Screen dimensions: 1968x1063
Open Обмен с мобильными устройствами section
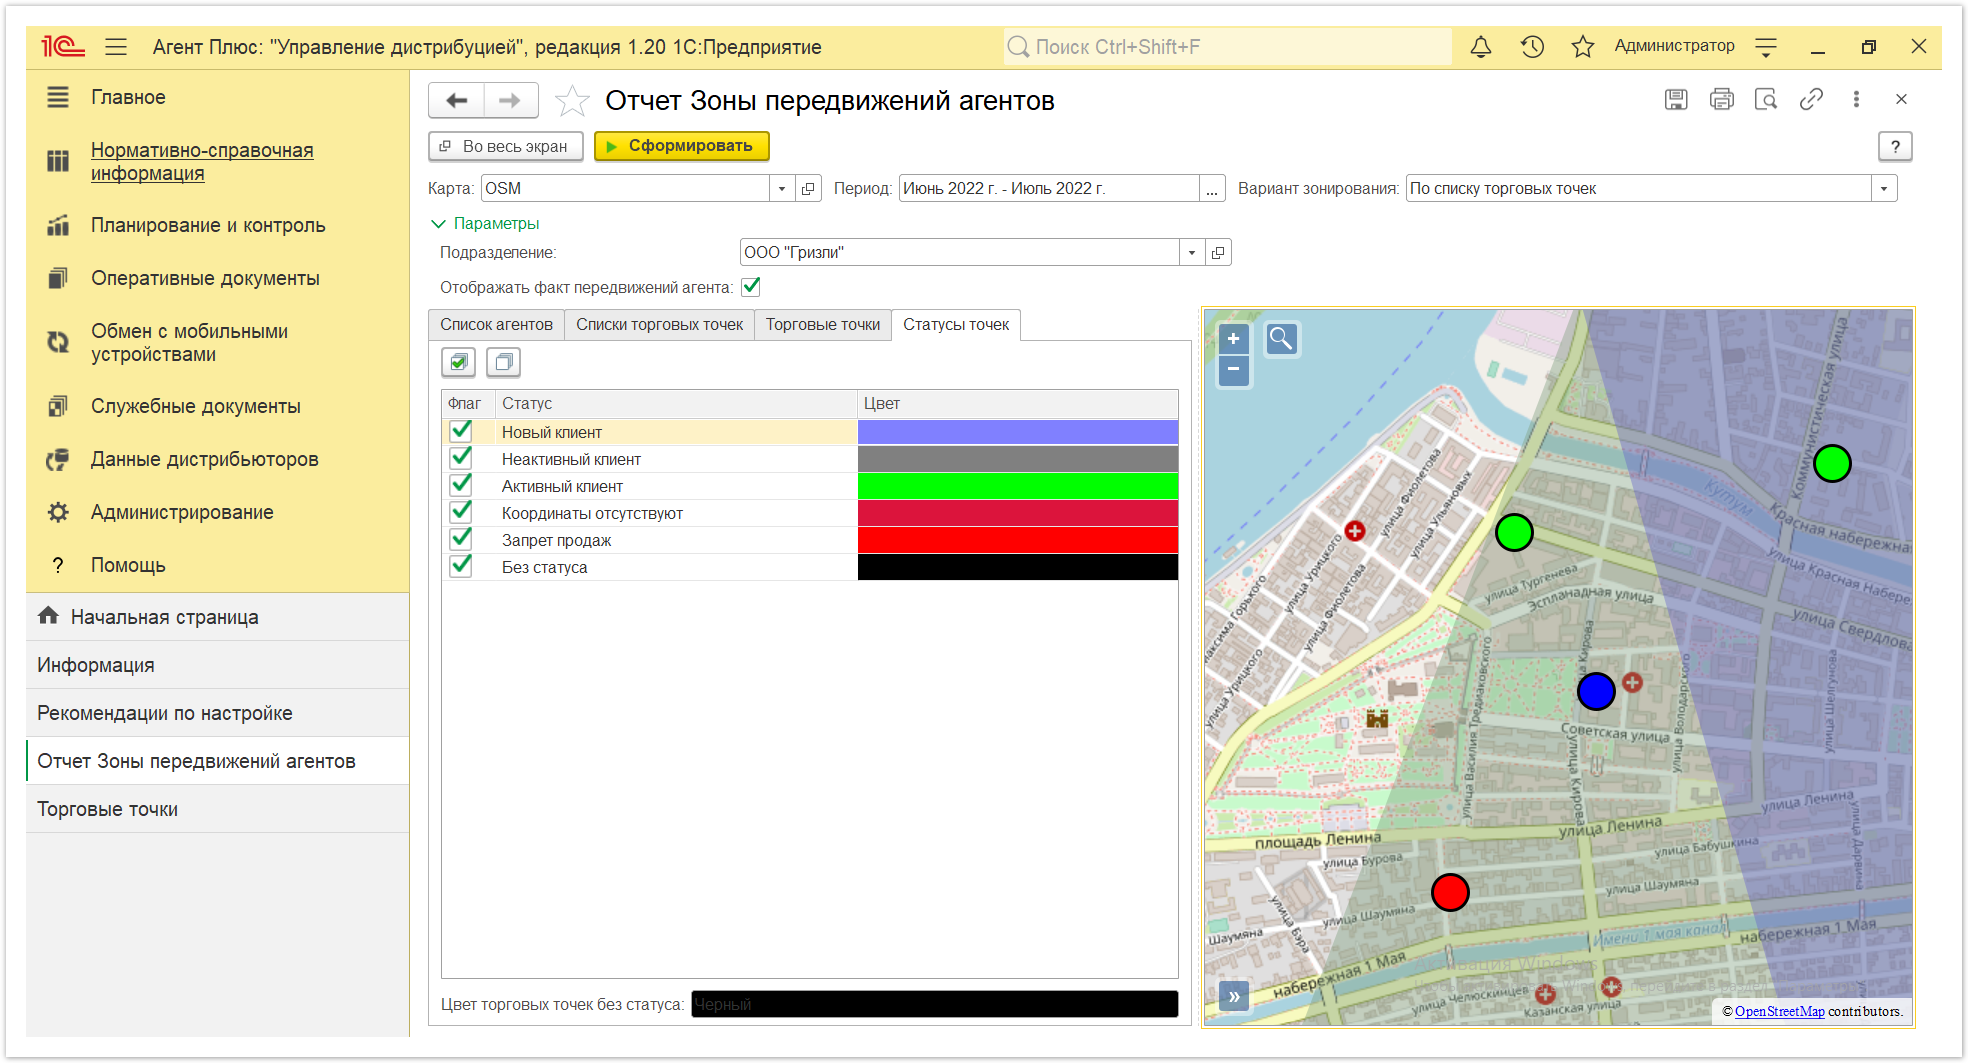point(189,342)
